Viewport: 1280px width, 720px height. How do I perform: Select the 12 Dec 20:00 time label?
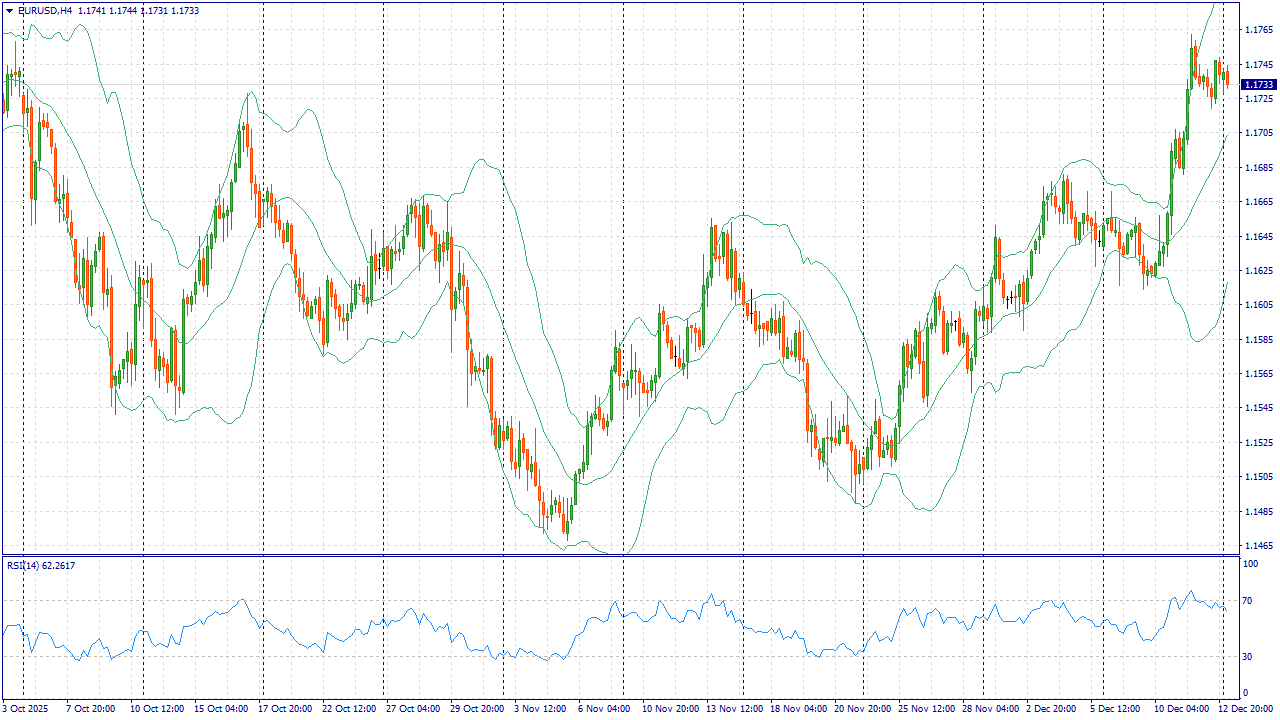pyautogui.click(x=1245, y=708)
